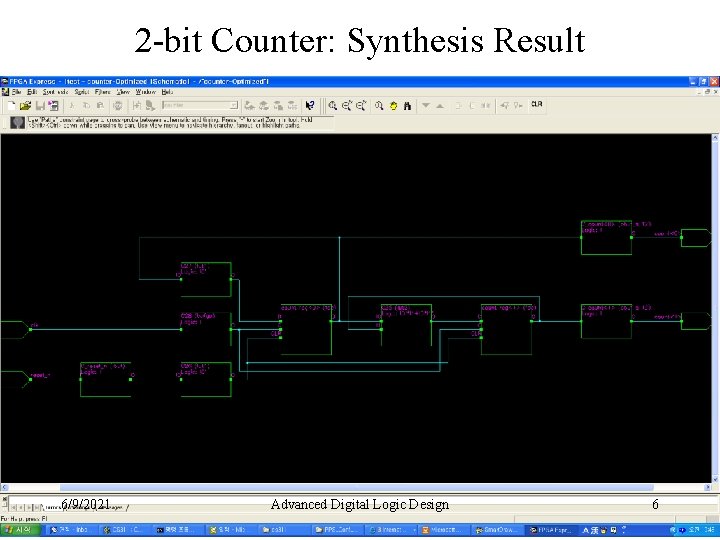Viewport: 720px width, 540px height.
Task: Click the CLR toolbar button
Action: (537, 104)
